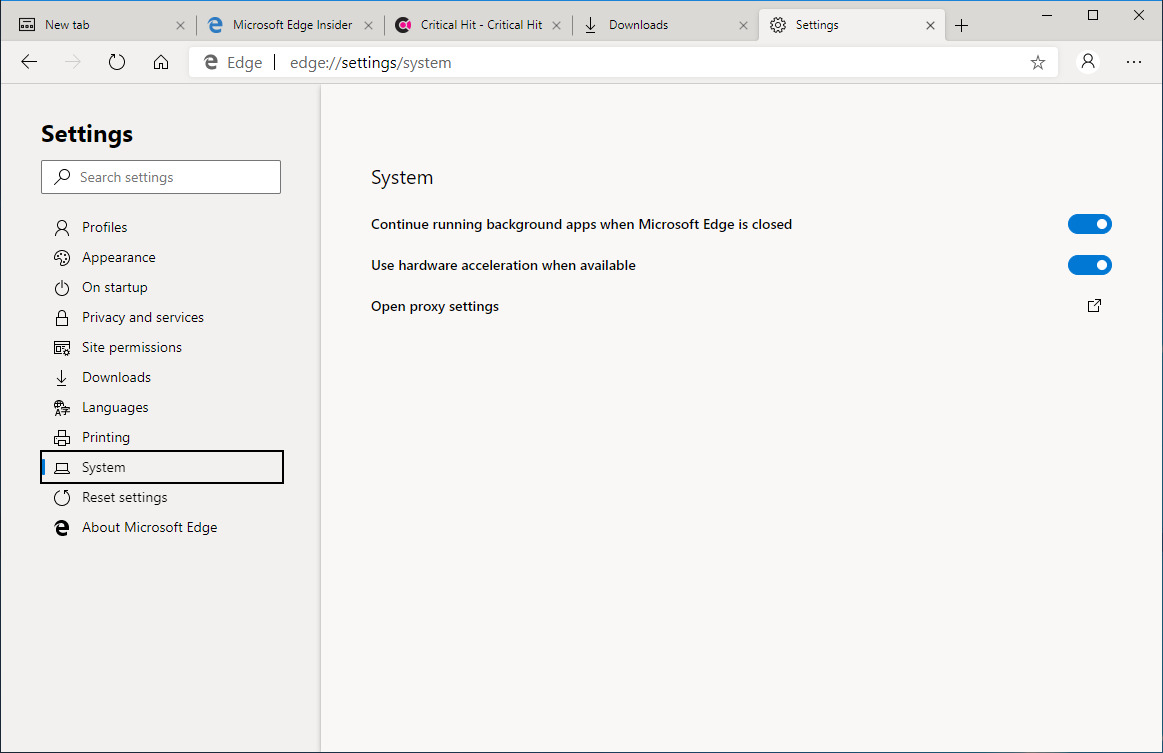The height and width of the screenshot is (753, 1163).
Task: Open the user profile icon
Action: click(1088, 62)
